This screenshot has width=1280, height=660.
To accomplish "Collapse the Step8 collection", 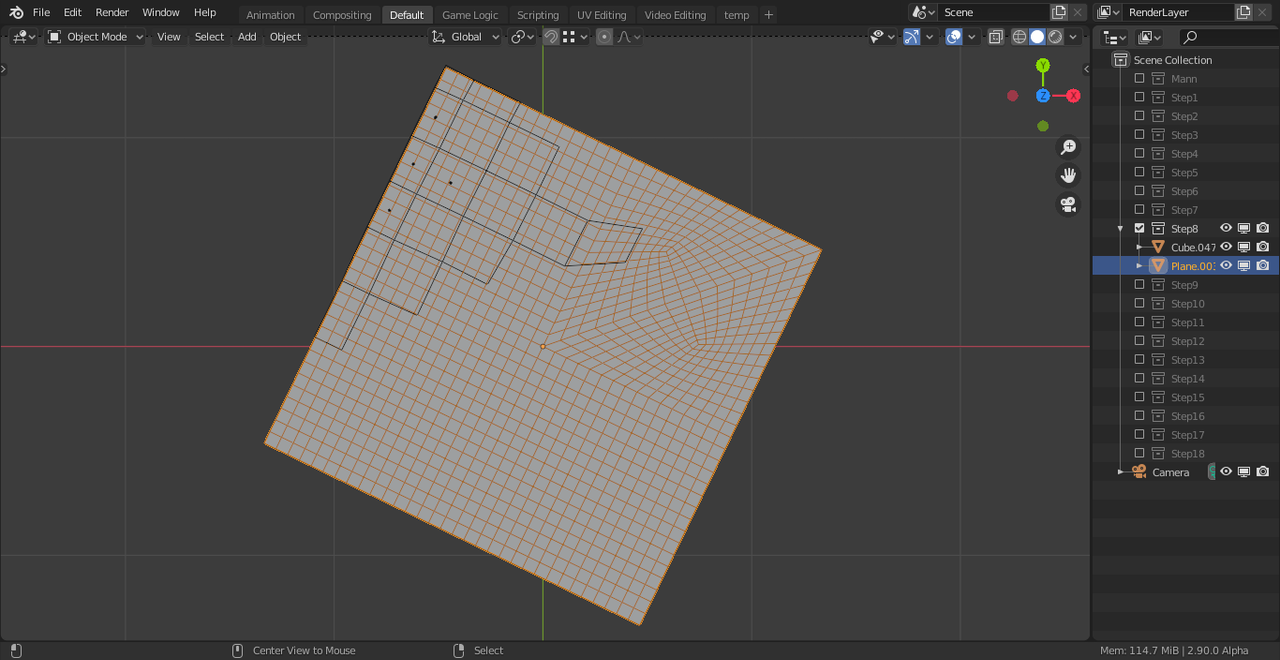I will click(1120, 229).
